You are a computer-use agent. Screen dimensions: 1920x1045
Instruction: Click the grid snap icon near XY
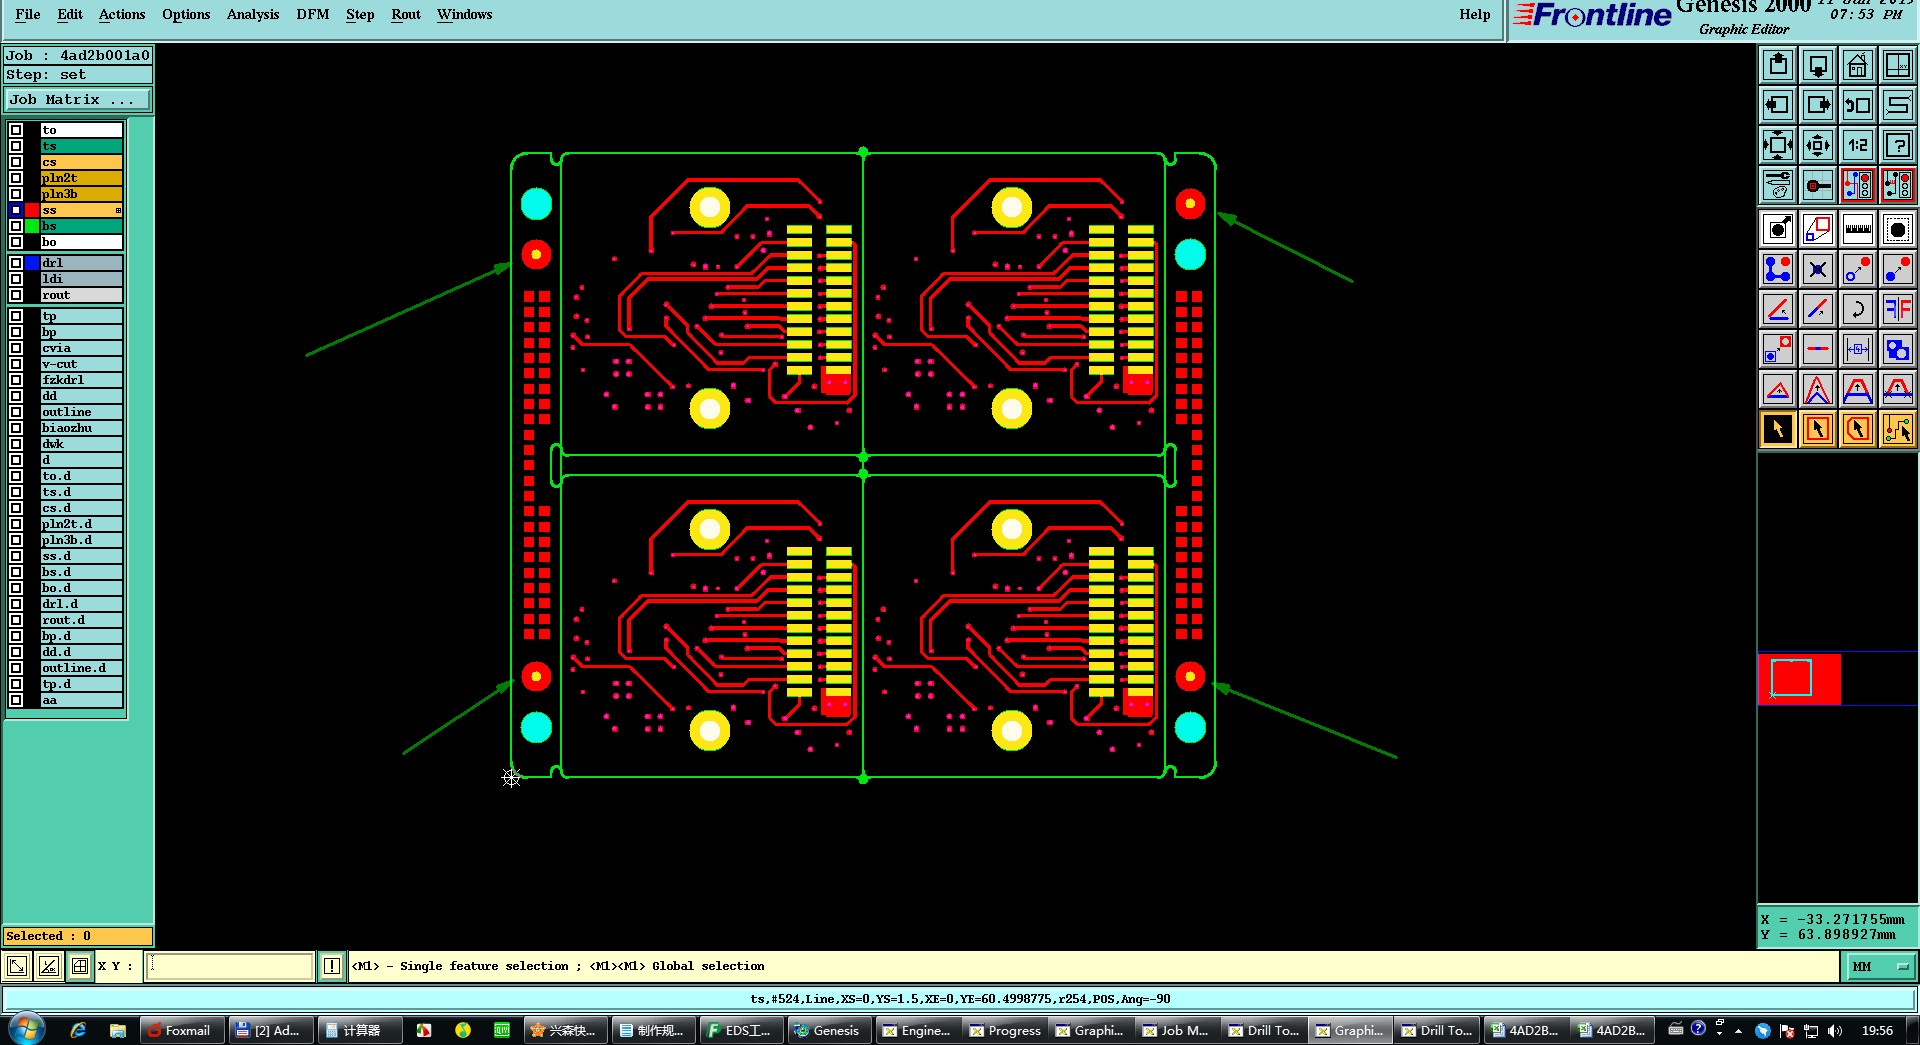point(80,966)
